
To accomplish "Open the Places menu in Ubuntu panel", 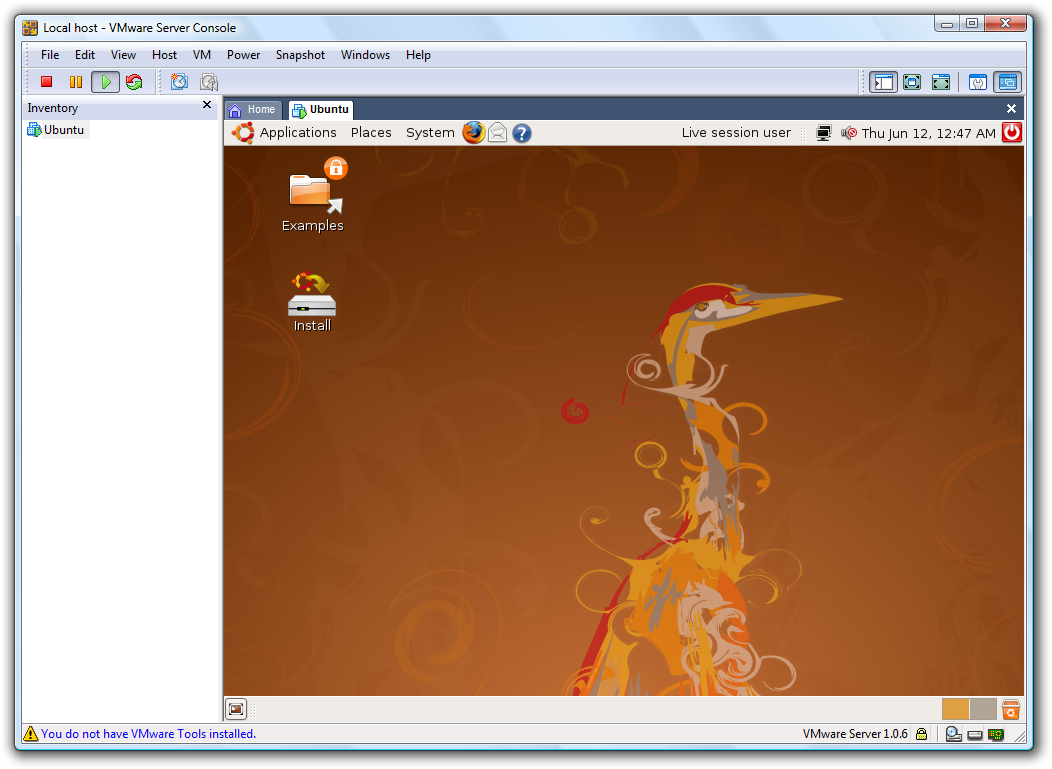I will [371, 133].
